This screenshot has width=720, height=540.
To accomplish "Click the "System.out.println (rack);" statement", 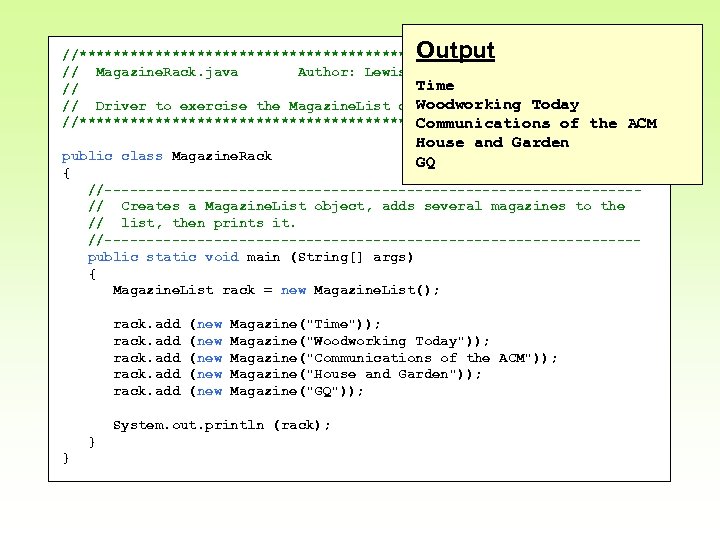I will (x=221, y=425).
